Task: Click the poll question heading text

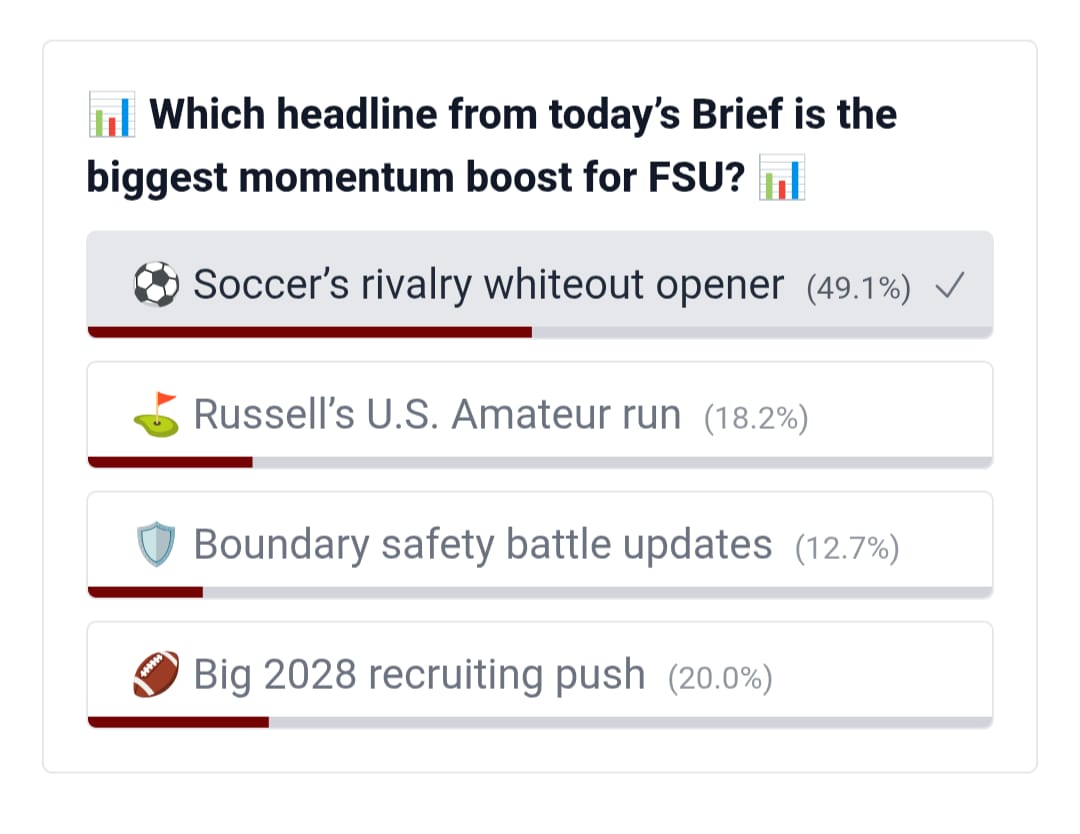Action: coord(492,146)
